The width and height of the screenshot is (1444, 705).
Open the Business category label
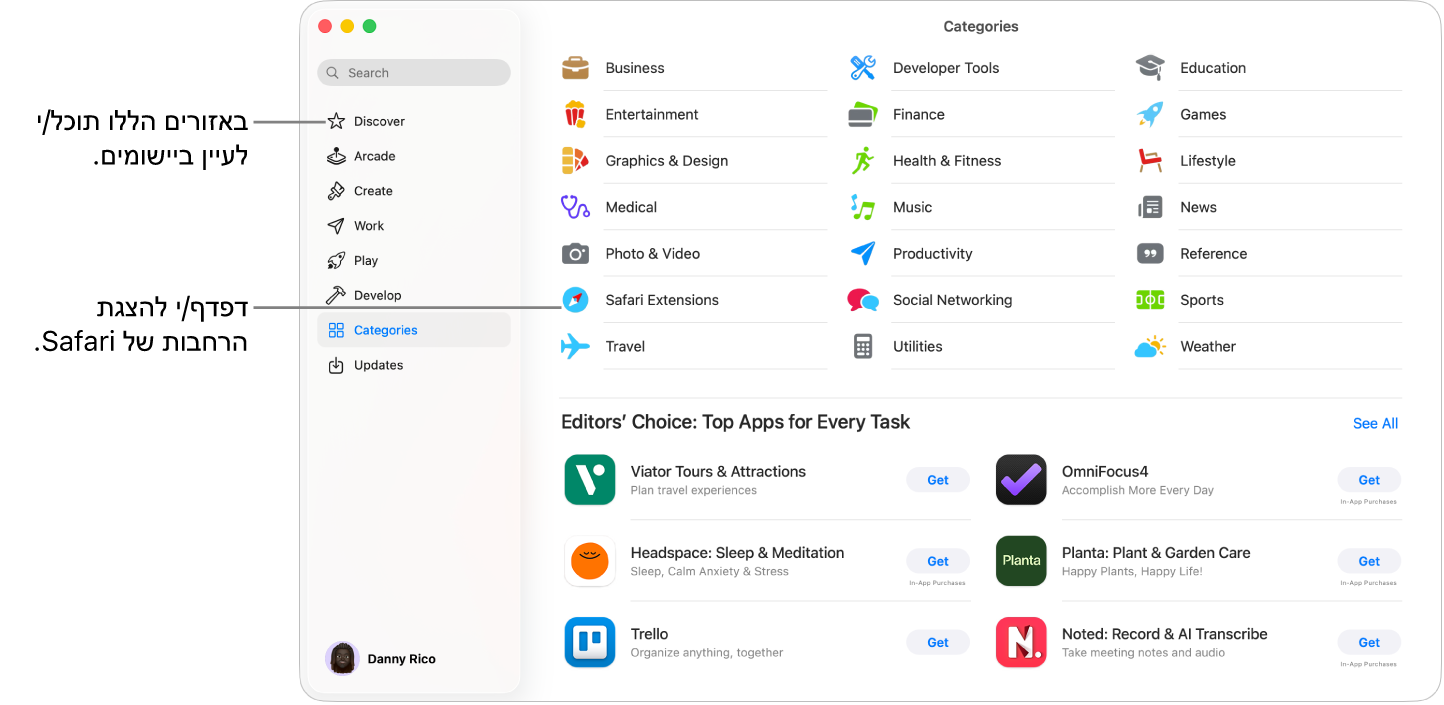635,68
